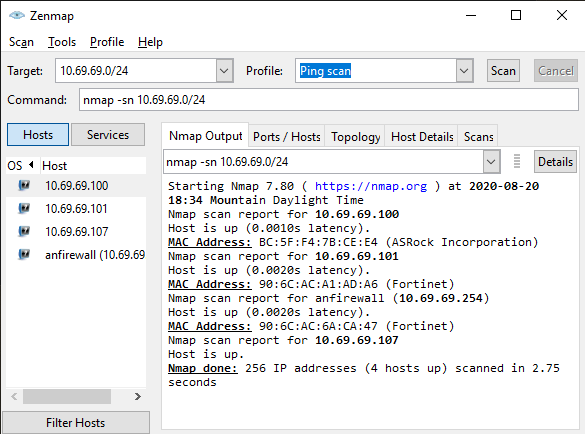Click right arrow of host list scrollbar
Image resolution: width=585 pixels, height=434 pixels.
tap(138, 396)
